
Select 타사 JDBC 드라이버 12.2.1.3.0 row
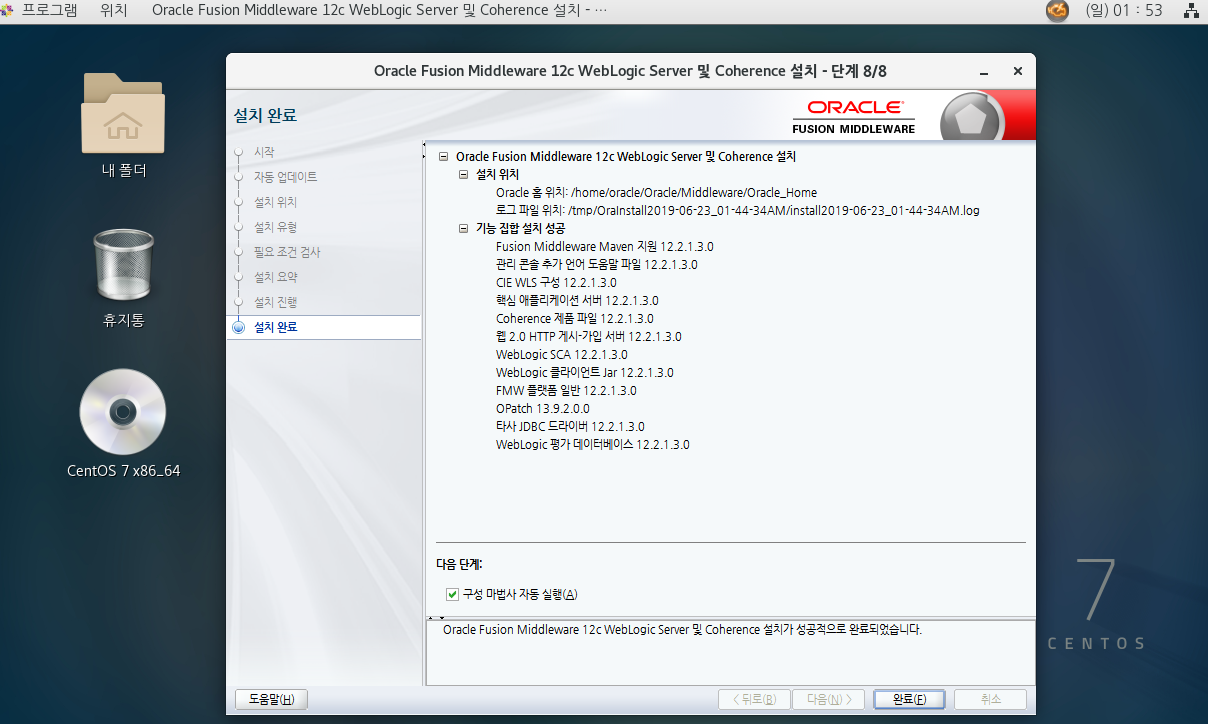[x=570, y=427]
